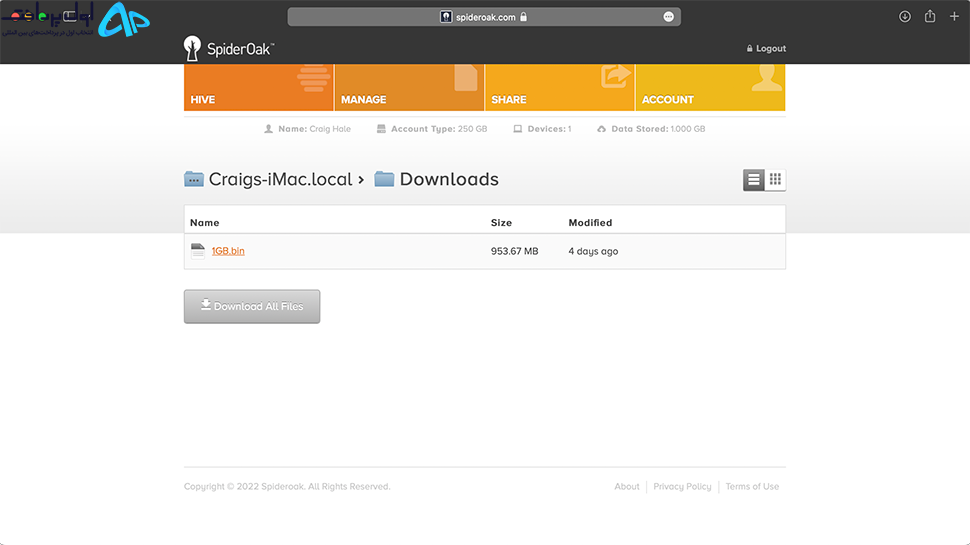This screenshot has height=545, width=970.
Task: Open the Privacy Policy footer link
Action: coord(682,486)
